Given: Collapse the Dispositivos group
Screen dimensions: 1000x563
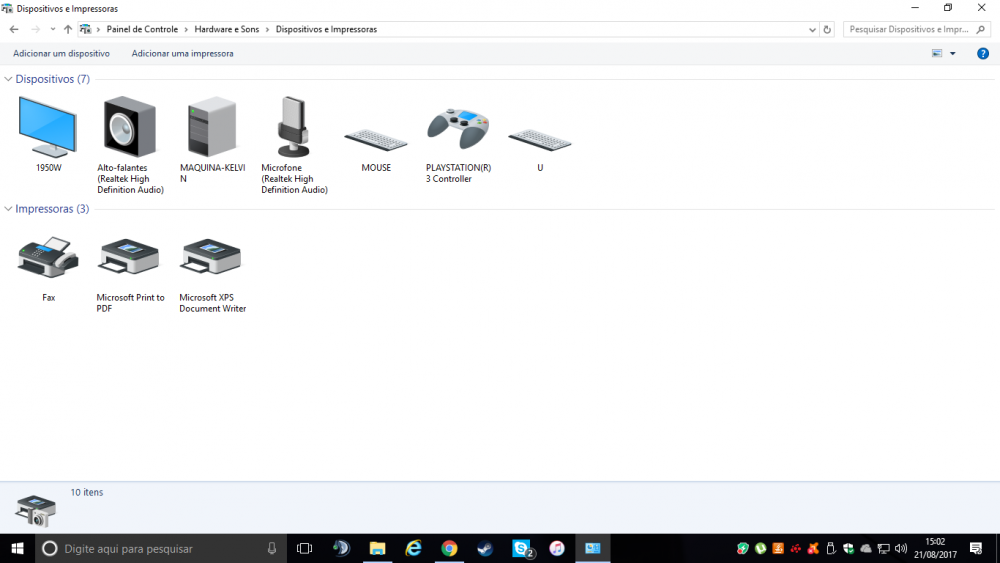Looking at the screenshot, I should click(x=9, y=79).
